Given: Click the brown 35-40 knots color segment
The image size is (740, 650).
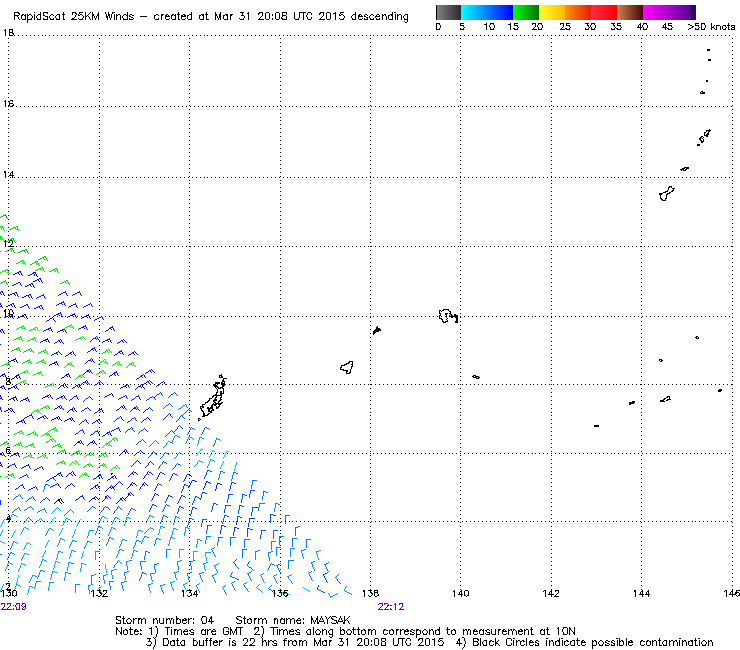Looking at the screenshot, I should coord(630,12).
